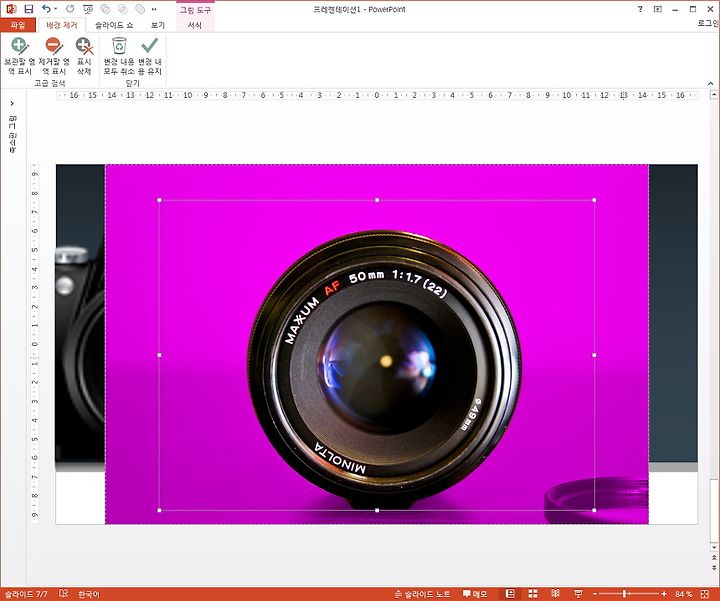Screen dimensions: 720x601
Task: Select the Mark Areas to Remove tool
Action: point(54,56)
